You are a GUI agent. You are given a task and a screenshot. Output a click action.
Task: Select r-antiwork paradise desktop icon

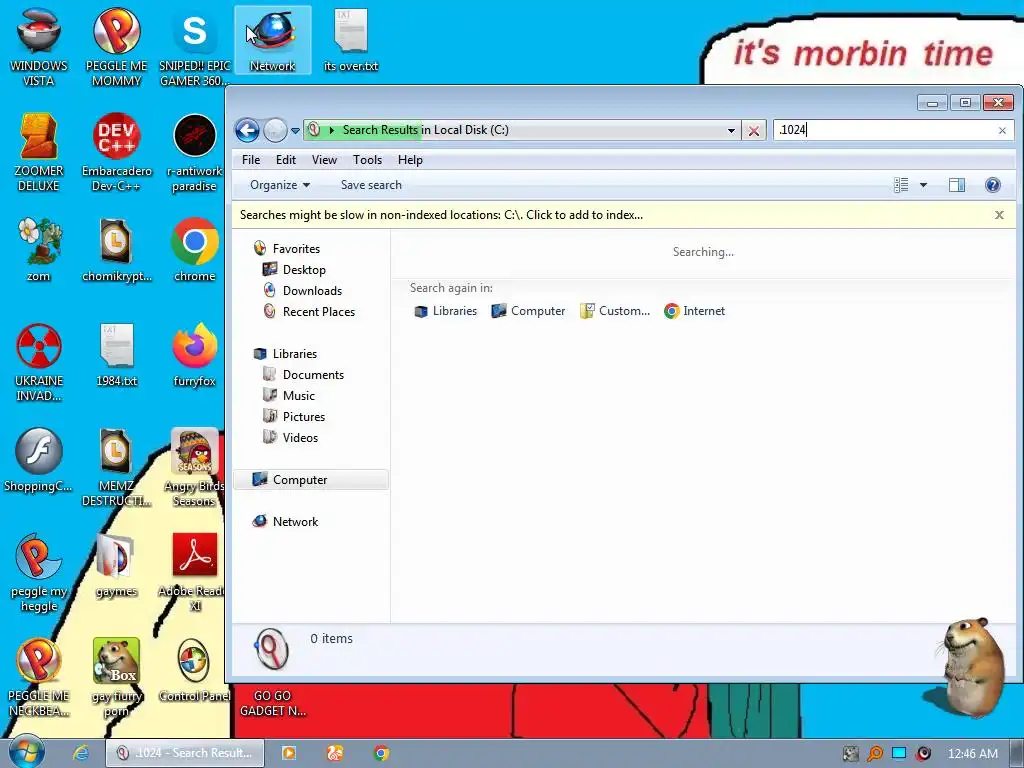[x=195, y=153]
